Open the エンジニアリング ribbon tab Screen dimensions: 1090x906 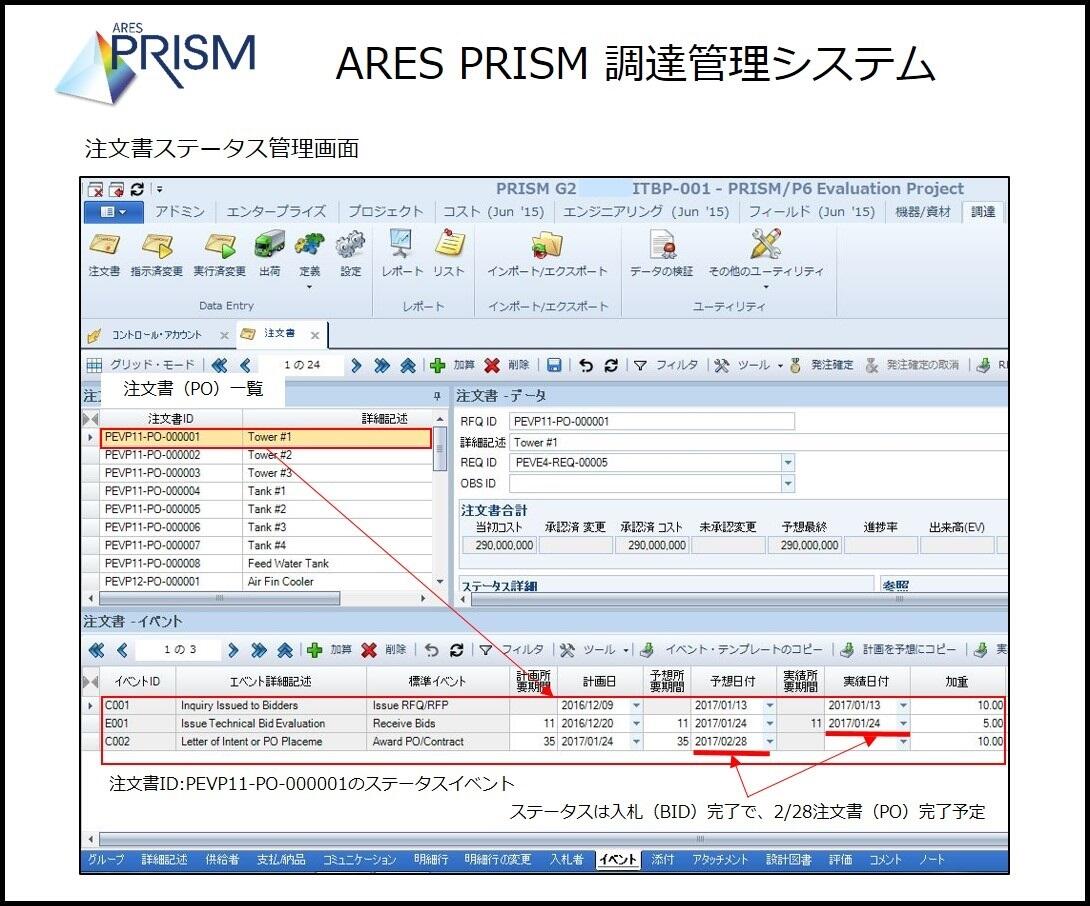[646, 211]
